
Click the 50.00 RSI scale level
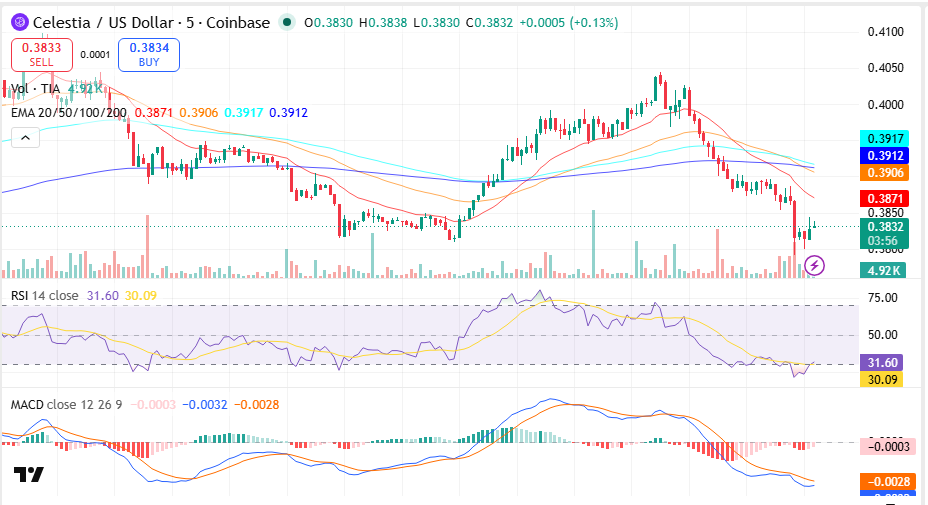882,334
